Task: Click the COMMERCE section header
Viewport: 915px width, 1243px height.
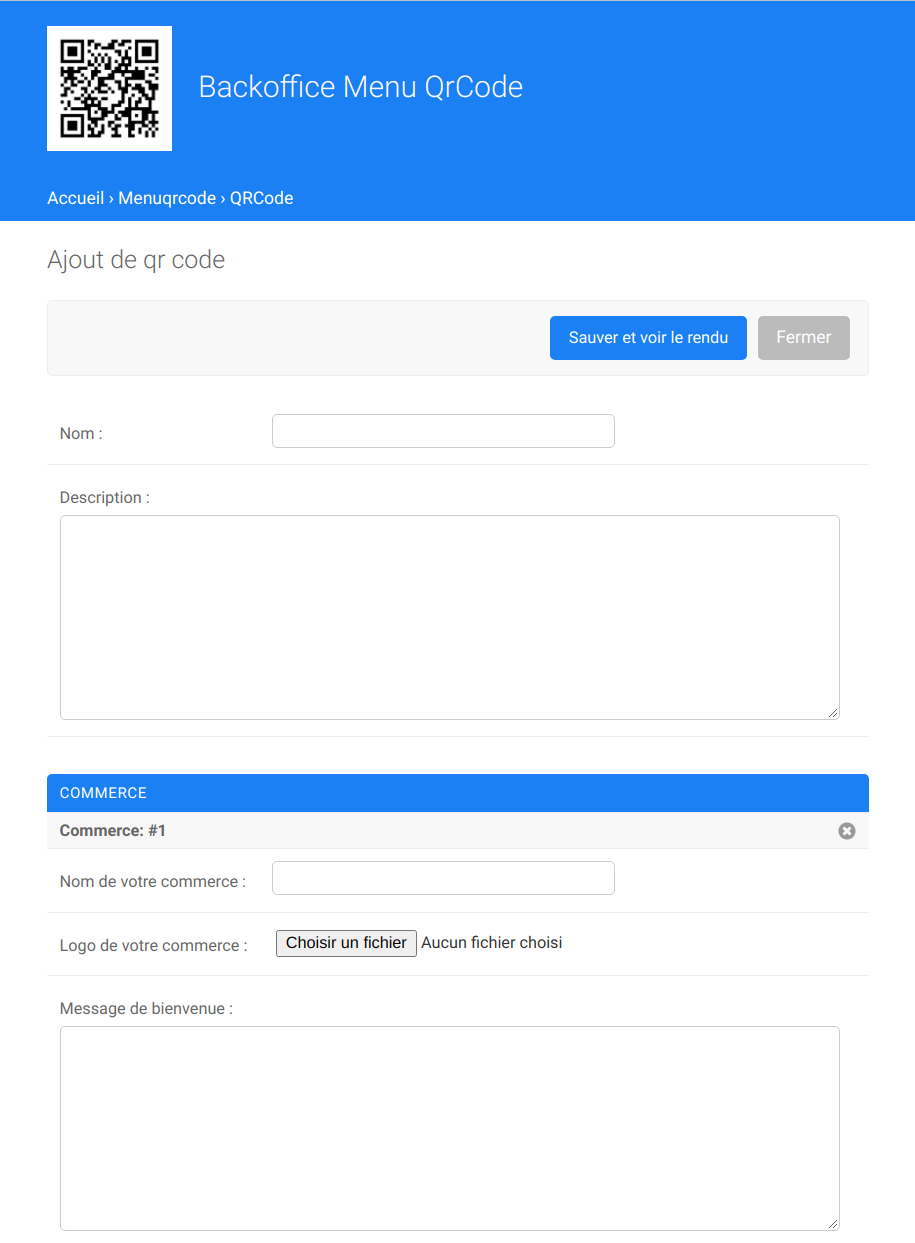Action: [x=458, y=793]
